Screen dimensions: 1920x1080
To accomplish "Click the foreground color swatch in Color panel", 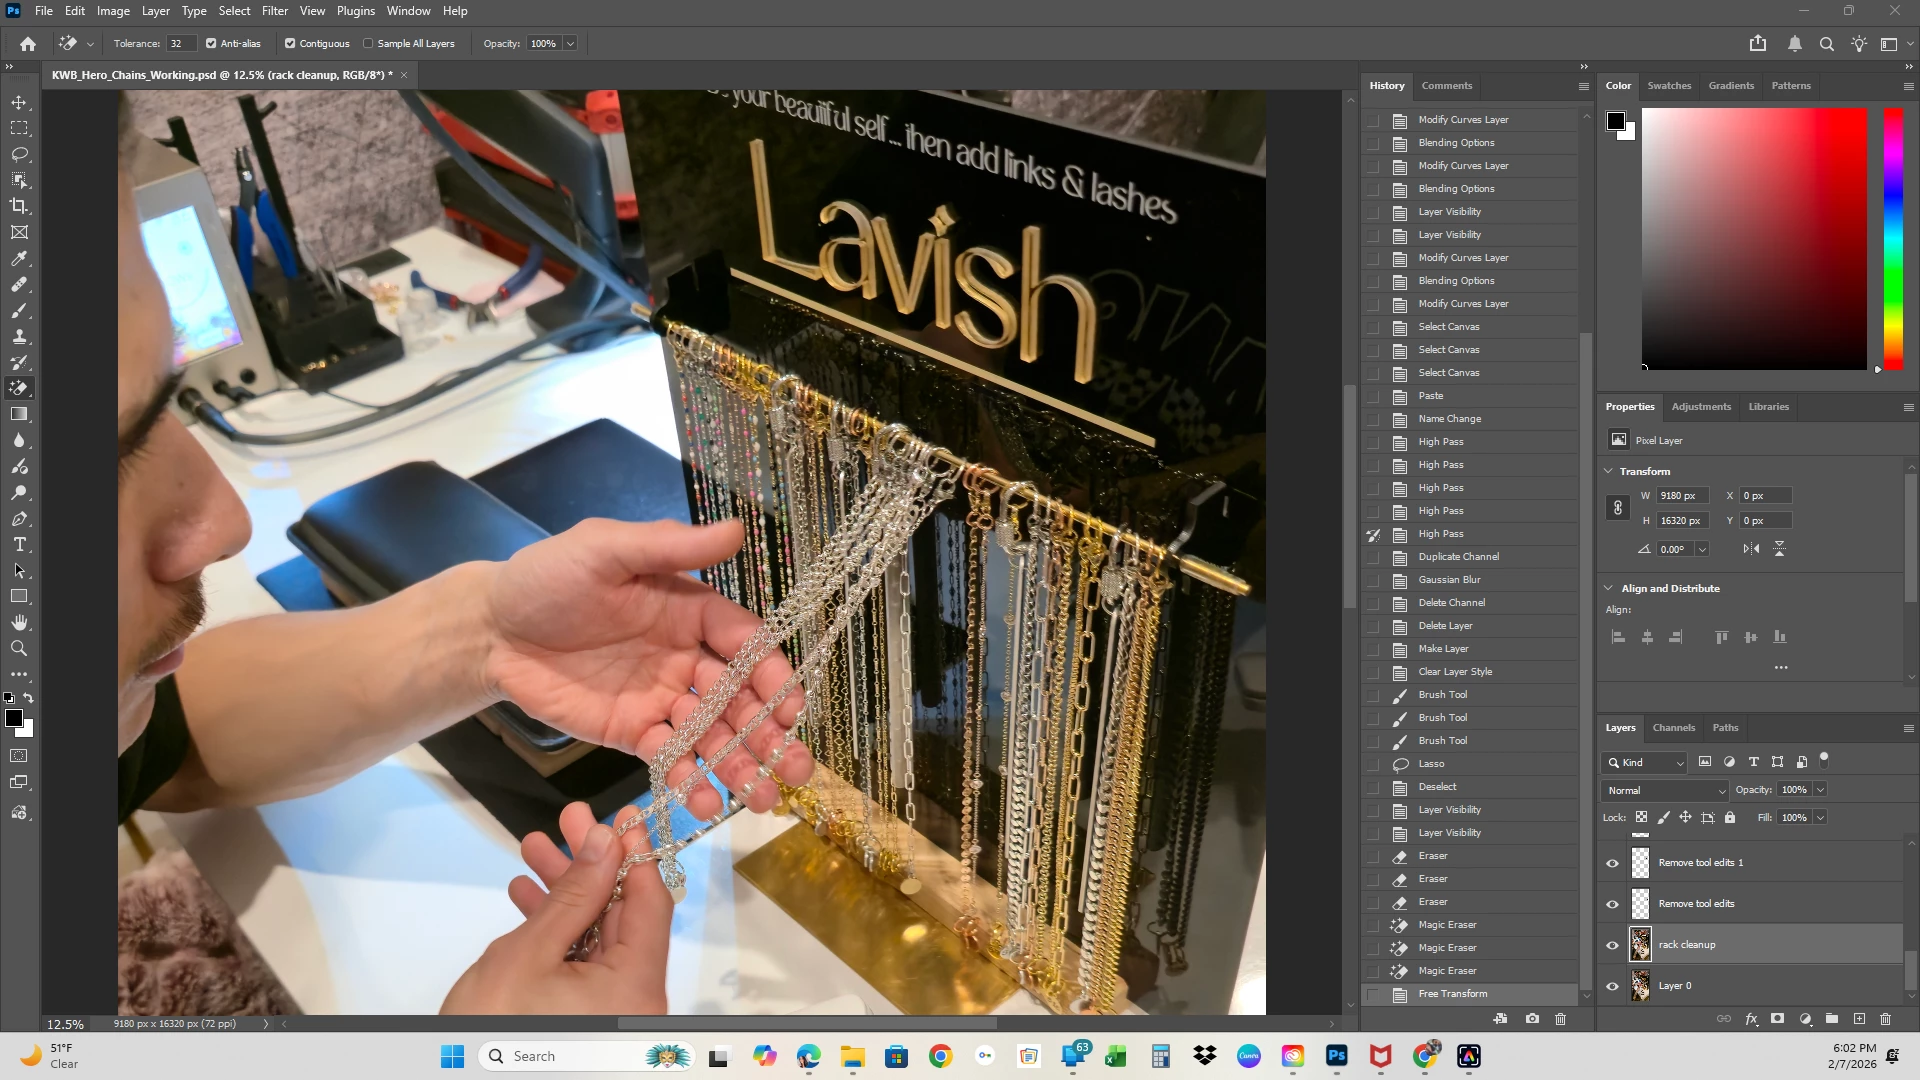I will click(x=1615, y=121).
